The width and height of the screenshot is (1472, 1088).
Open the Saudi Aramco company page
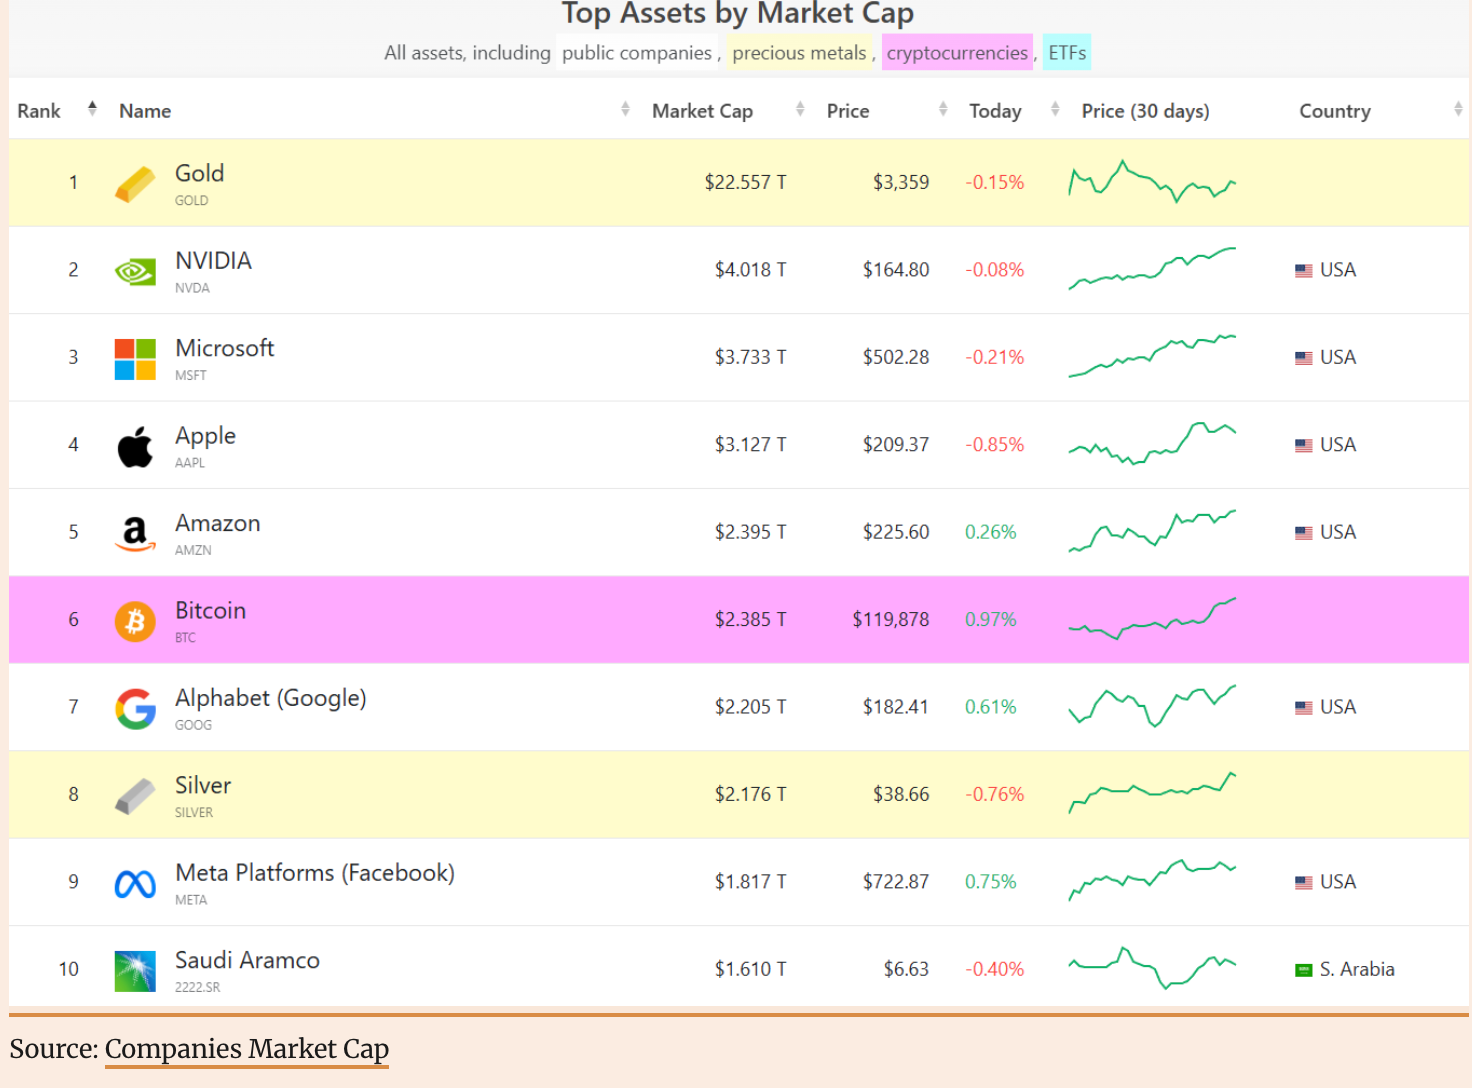click(x=247, y=961)
